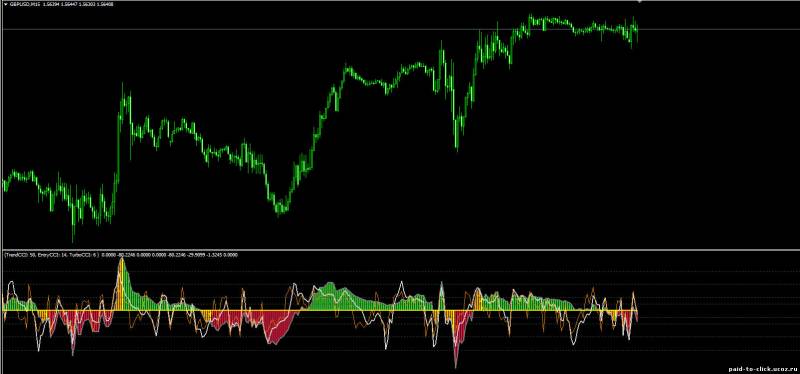Click the lowest candle wick at chart's left side

click(73, 225)
